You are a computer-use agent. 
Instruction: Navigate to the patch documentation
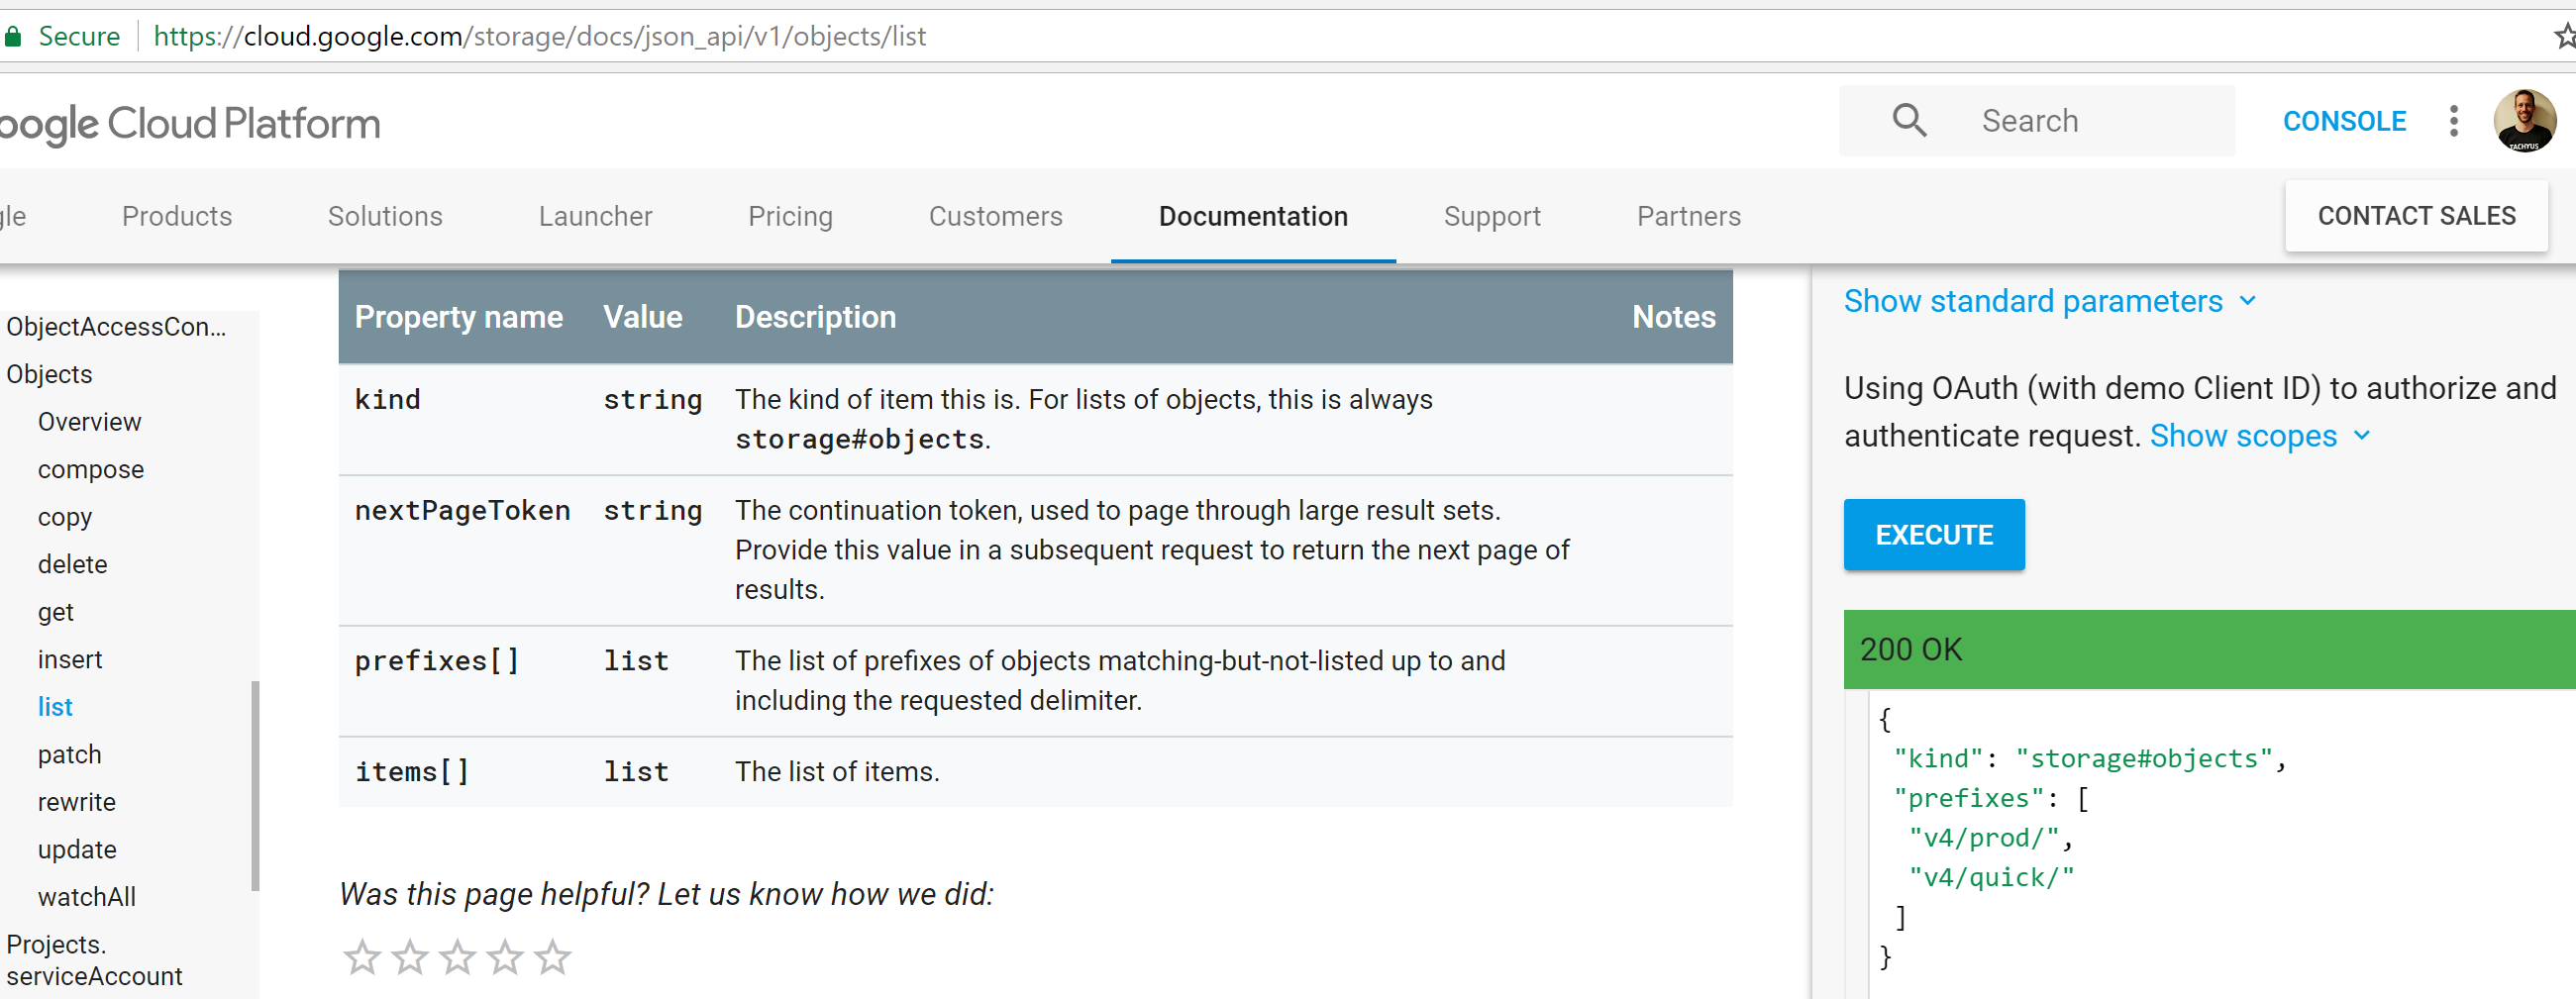click(70, 753)
